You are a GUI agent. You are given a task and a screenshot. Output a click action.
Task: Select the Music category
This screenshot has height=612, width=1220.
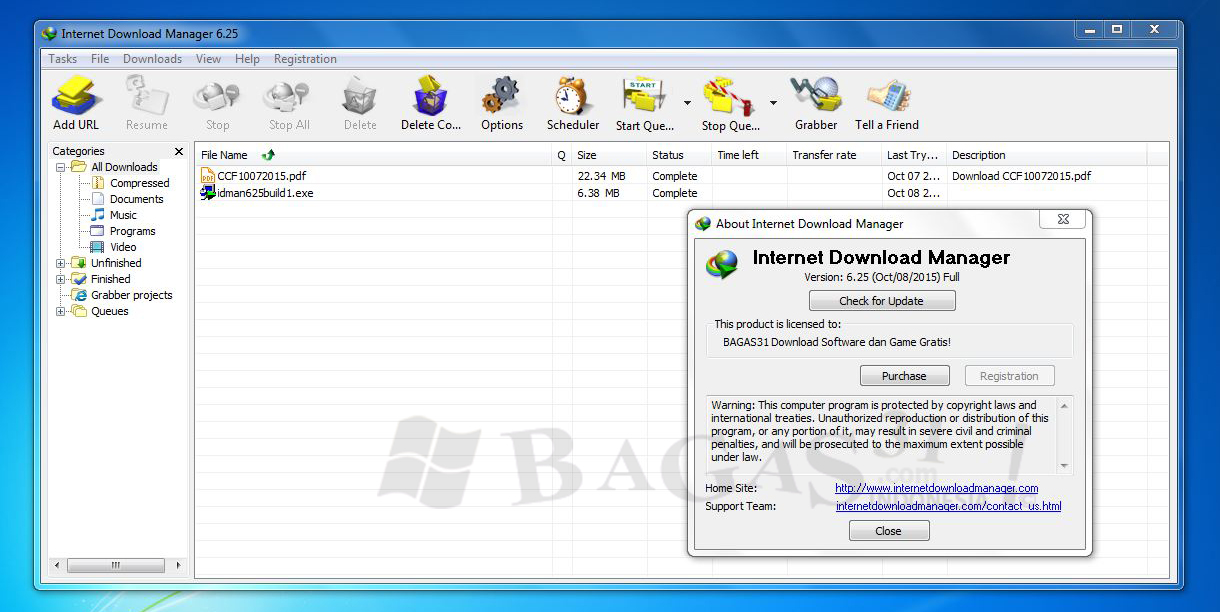(123, 215)
